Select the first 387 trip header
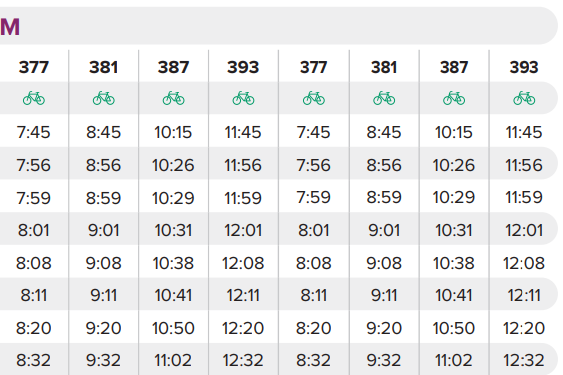563x375 pixels. [173, 67]
